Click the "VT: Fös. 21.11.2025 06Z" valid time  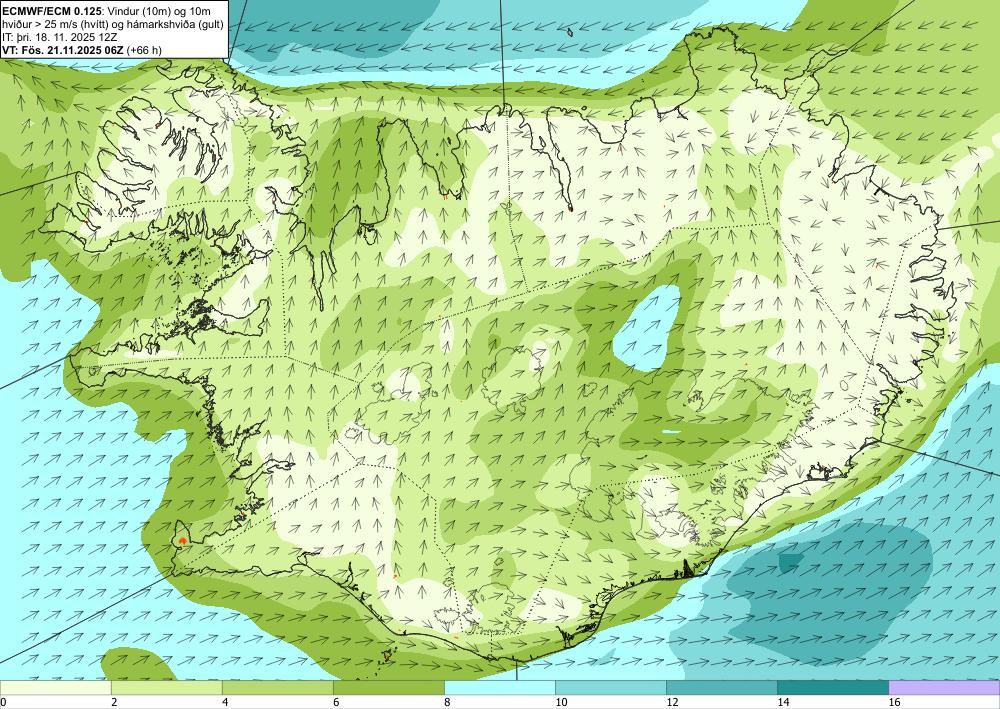(x=64, y=50)
